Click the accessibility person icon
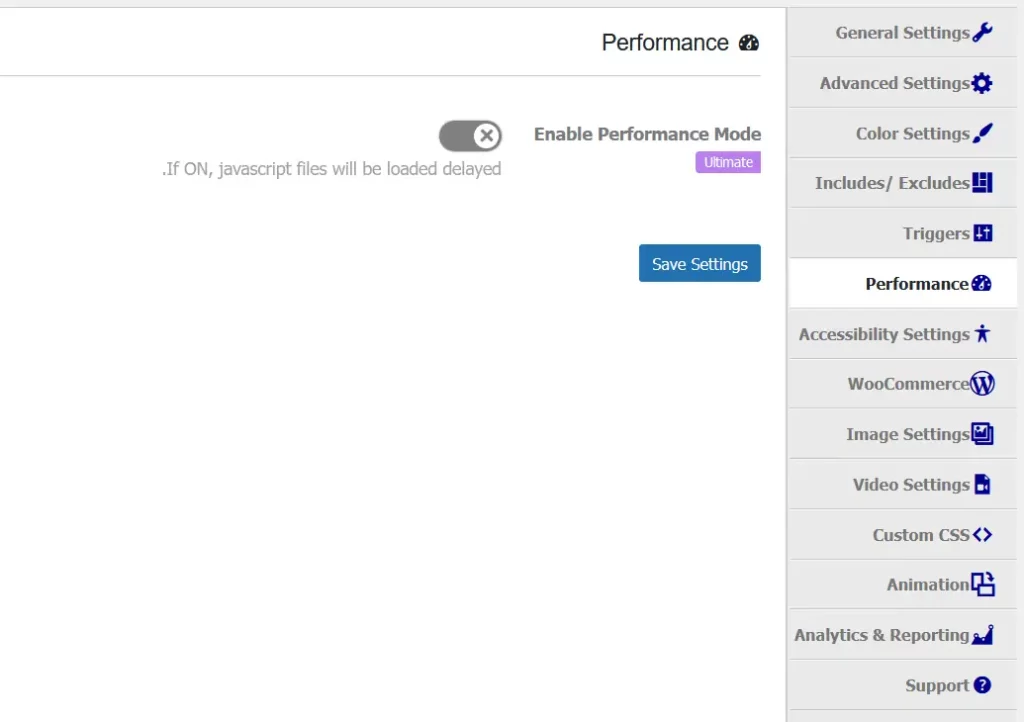Screen dimensions: 1024x722 tap(982, 334)
